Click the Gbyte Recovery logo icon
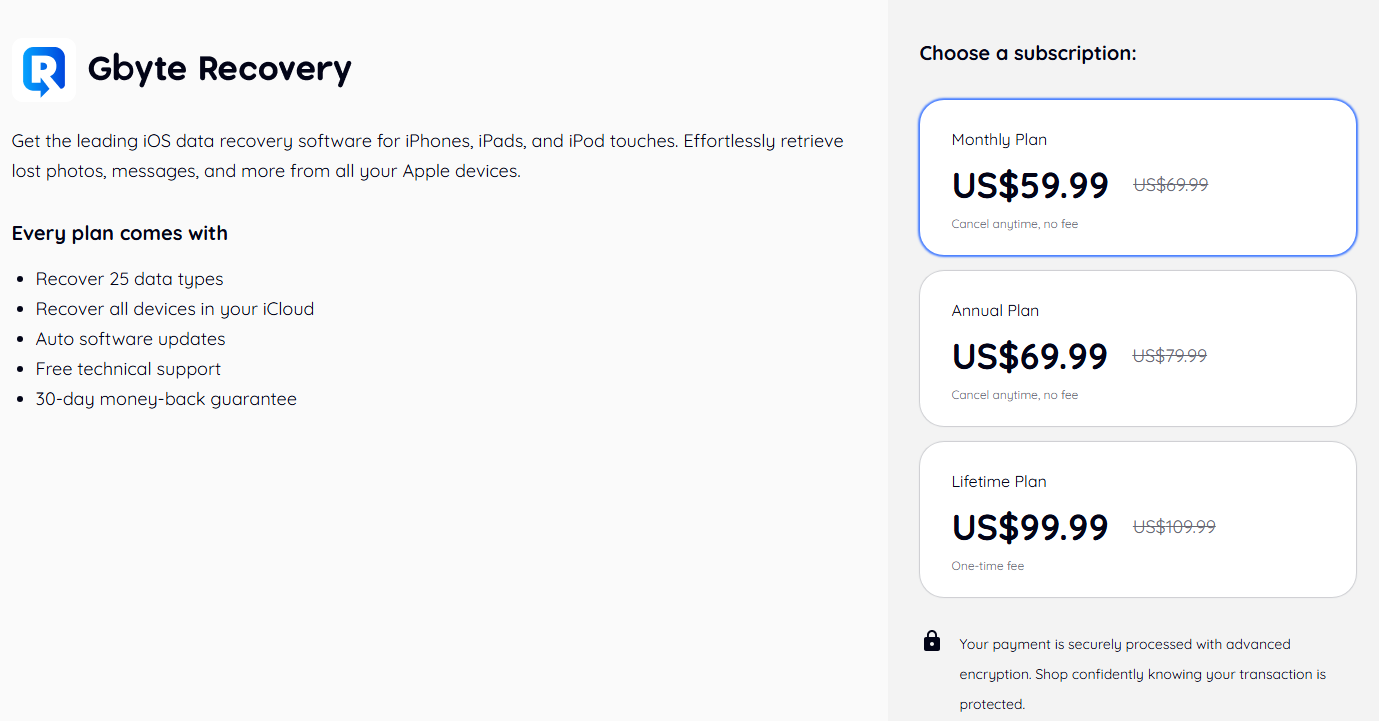The width and height of the screenshot is (1379, 721). 44,70
